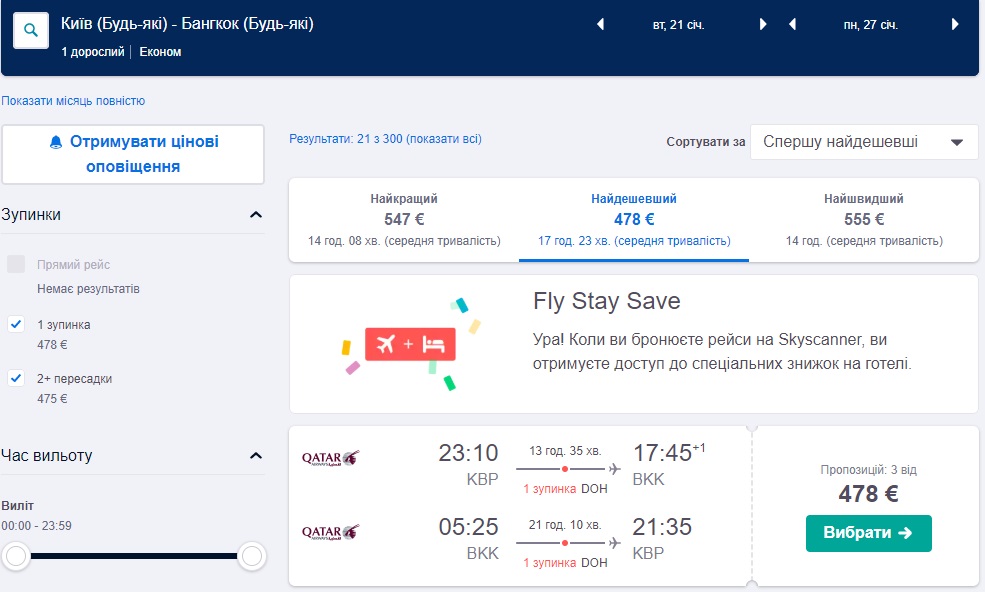Open the 'Спершу найдешевші' sort dropdown
Viewport: 985px width, 592px height.
pyautogui.click(x=864, y=142)
